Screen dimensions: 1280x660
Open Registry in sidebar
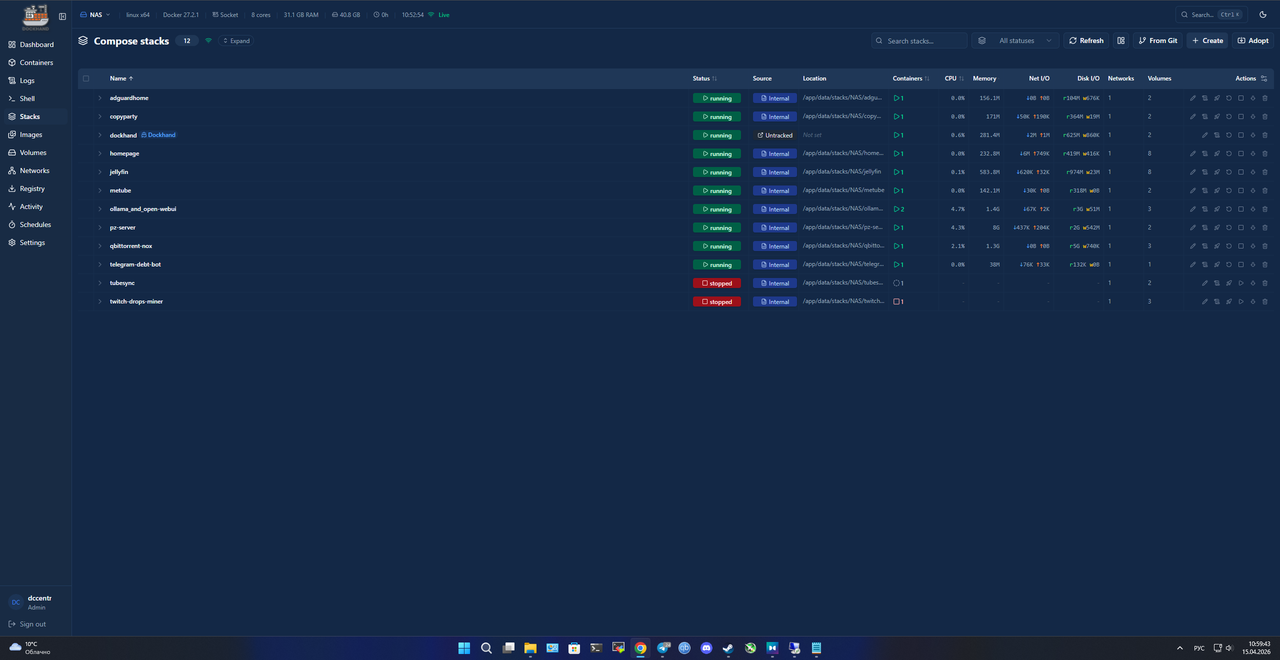(36, 189)
